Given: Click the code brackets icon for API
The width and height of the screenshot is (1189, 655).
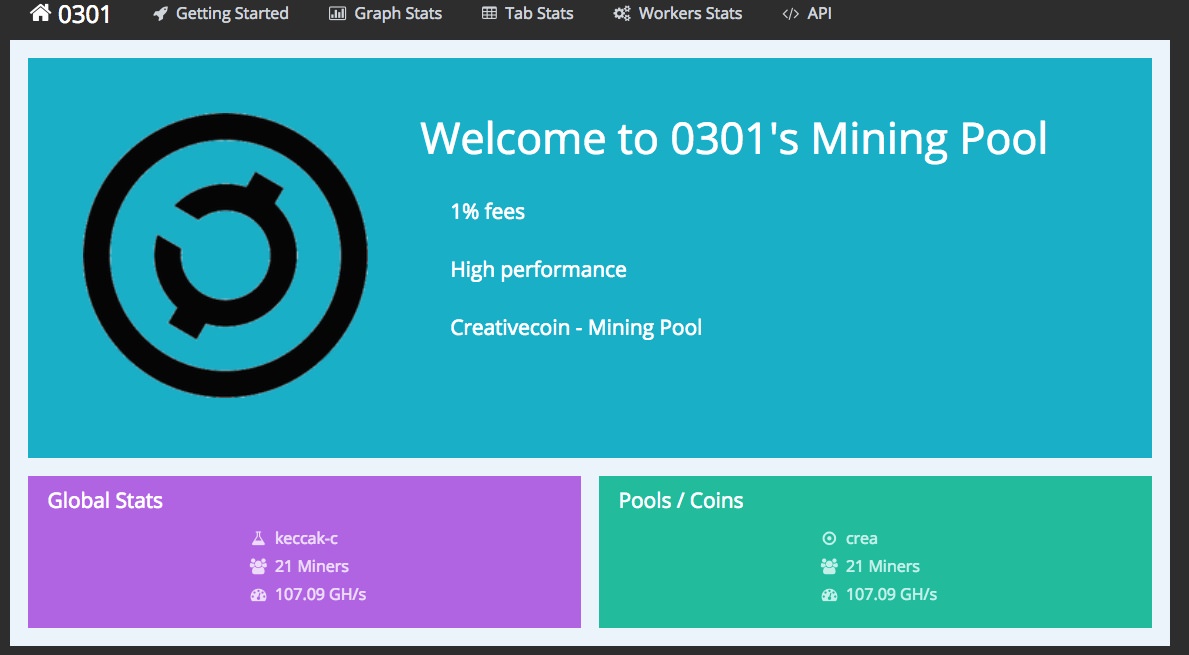Looking at the screenshot, I should pos(791,14).
